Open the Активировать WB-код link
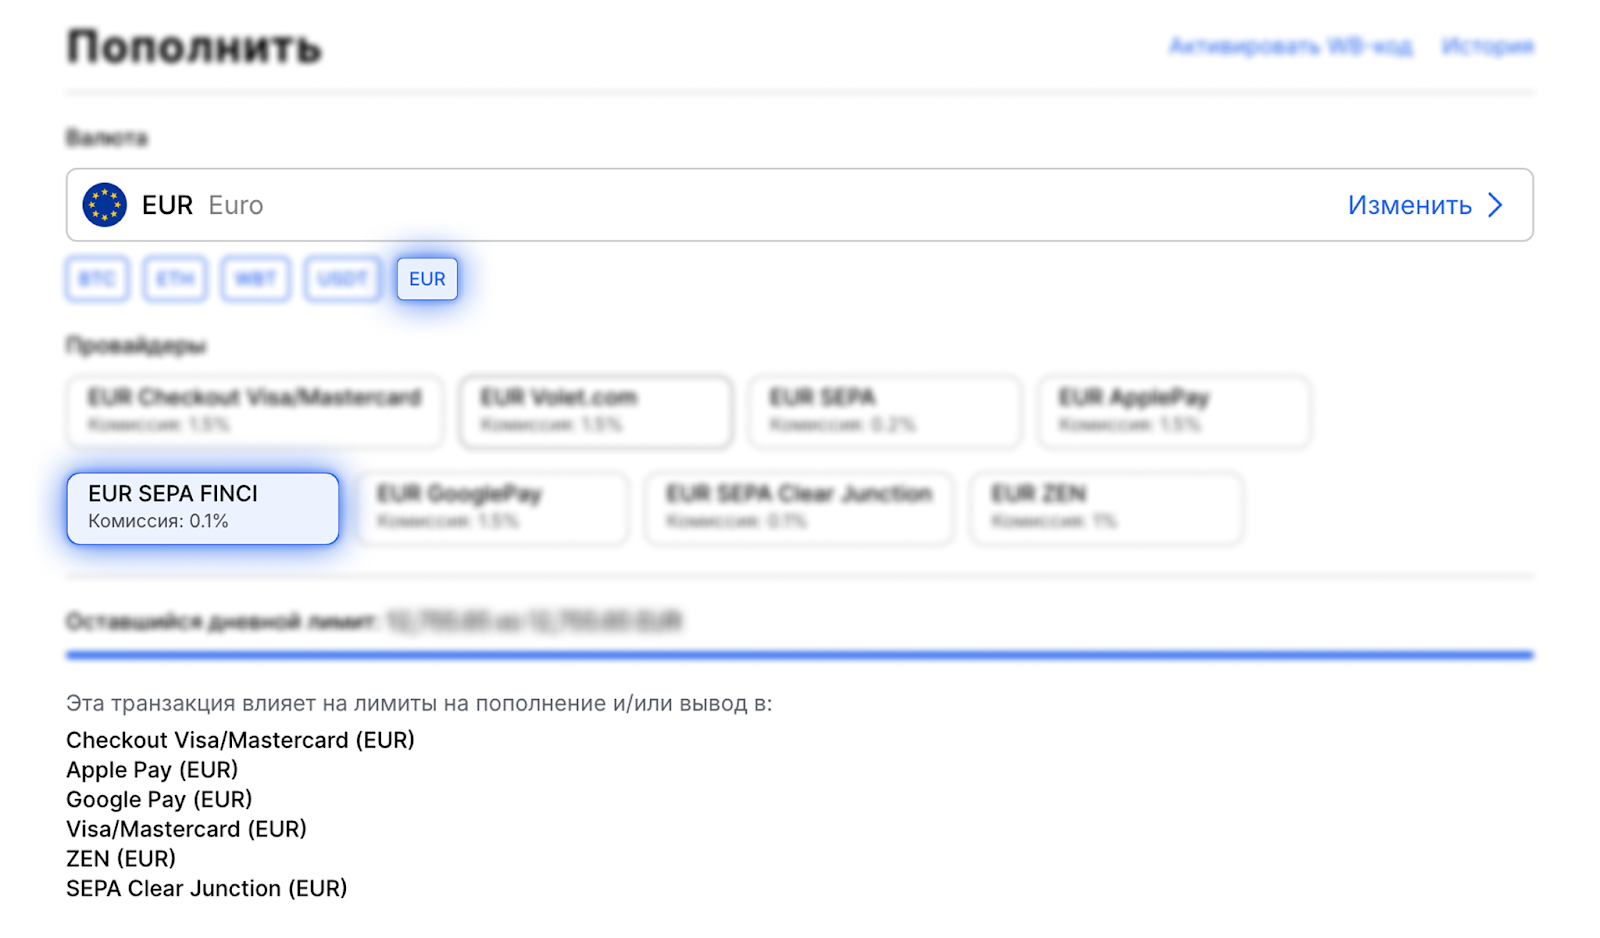The width and height of the screenshot is (1600, 938). [x=1291, y=46]
